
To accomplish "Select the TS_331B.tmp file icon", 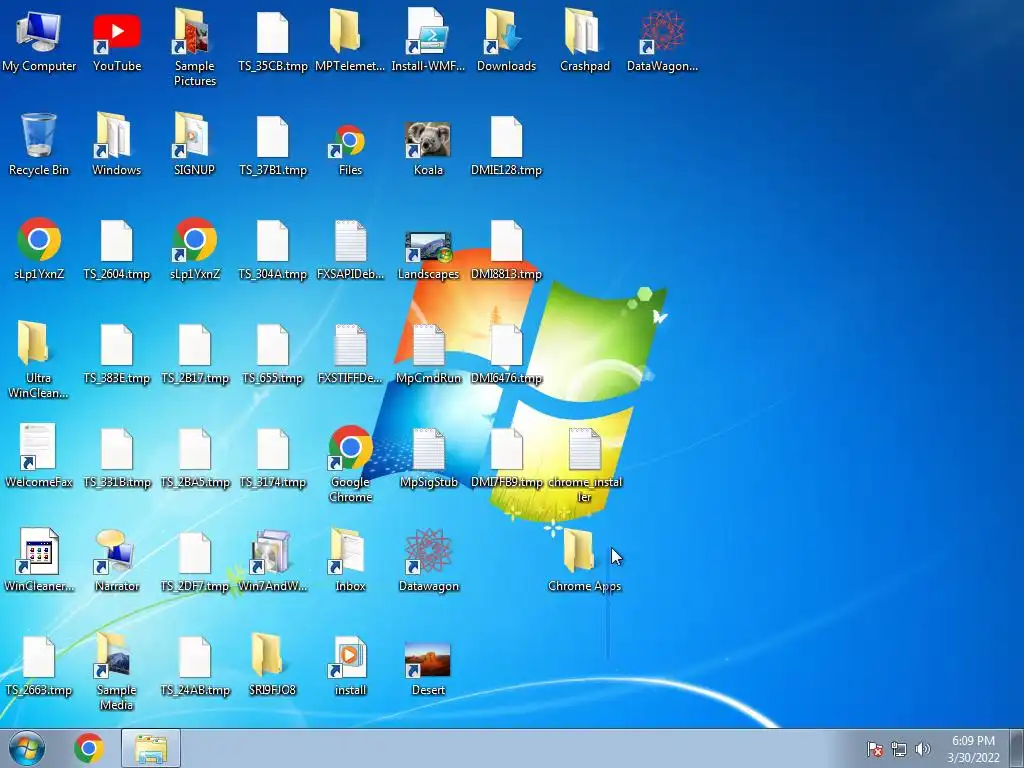I will [x=116, y=449].
